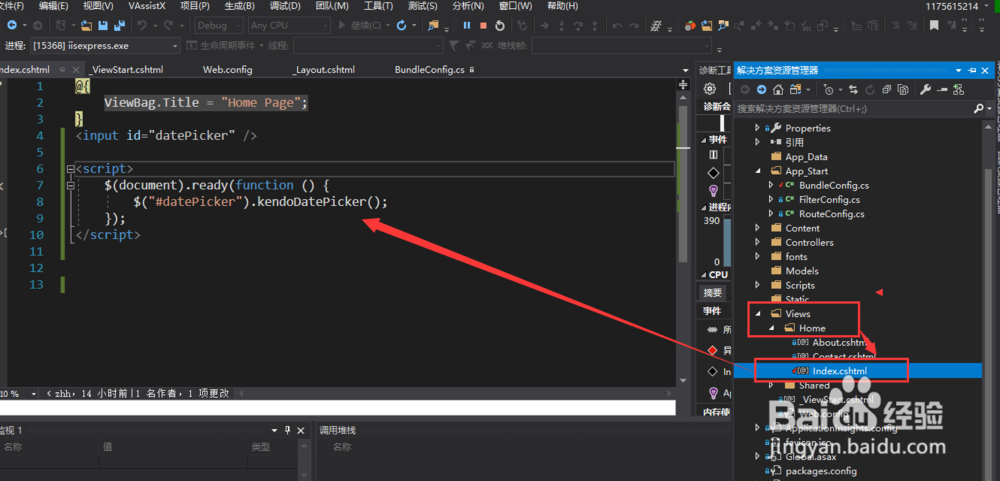Click the Refresh browser icon next to 继续

[401, 26]
